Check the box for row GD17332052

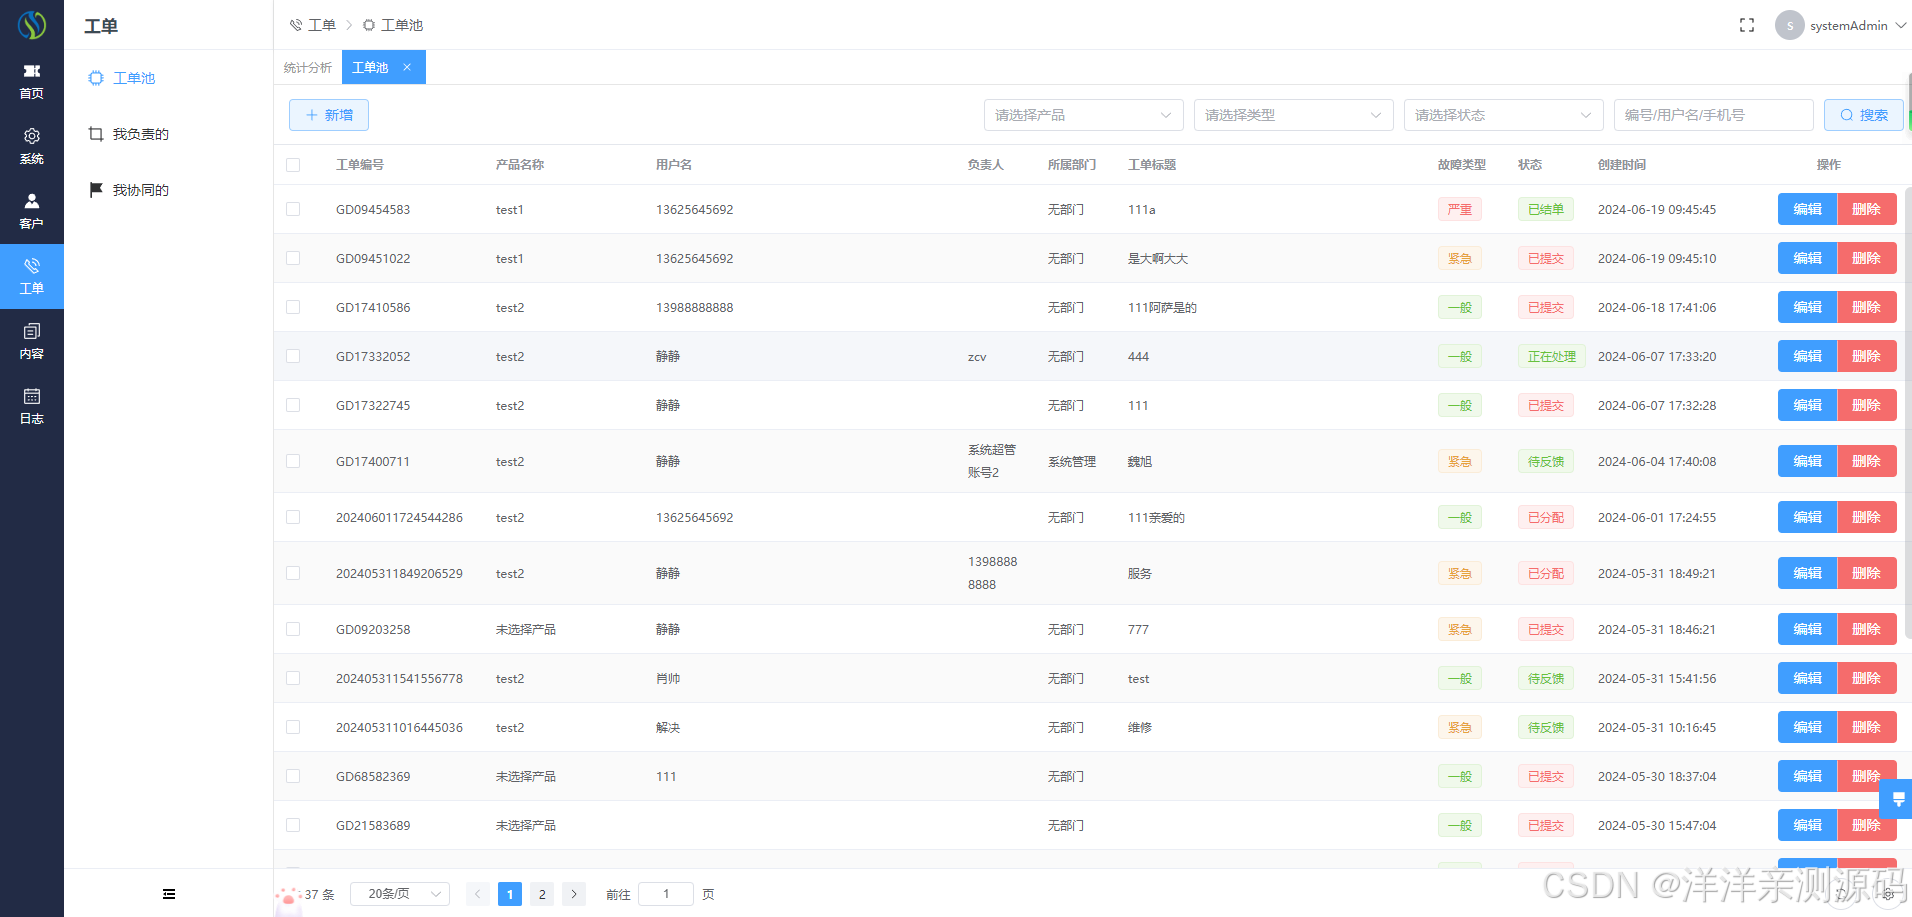click(293, 356)
